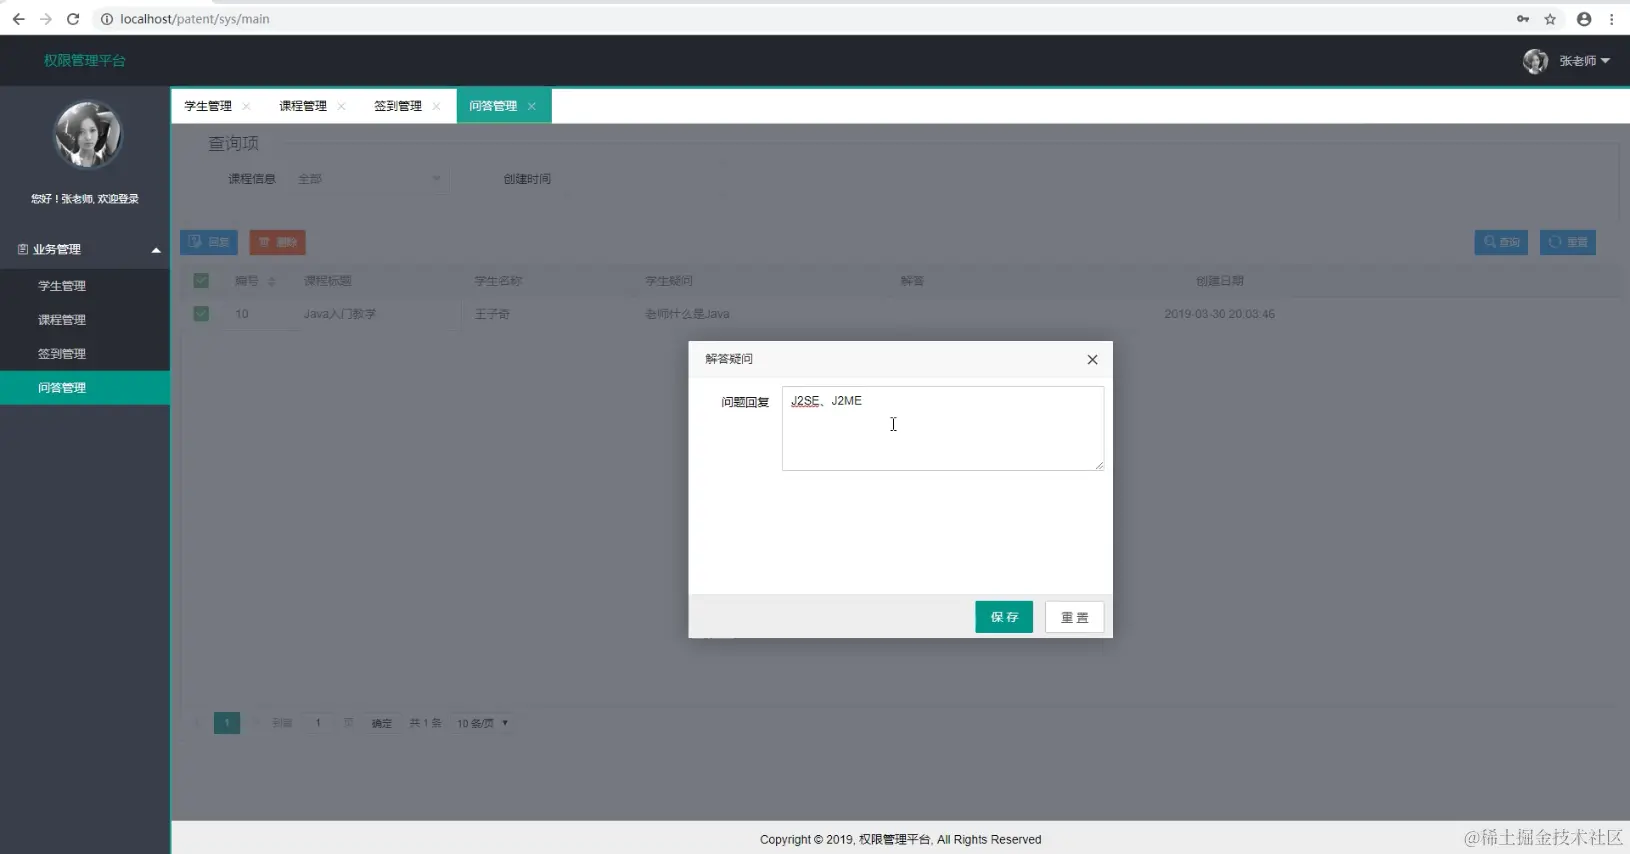This screenshot has height=854, width=1630.
Task: Click the 权限管理平台 logo title
Action: 85,61
